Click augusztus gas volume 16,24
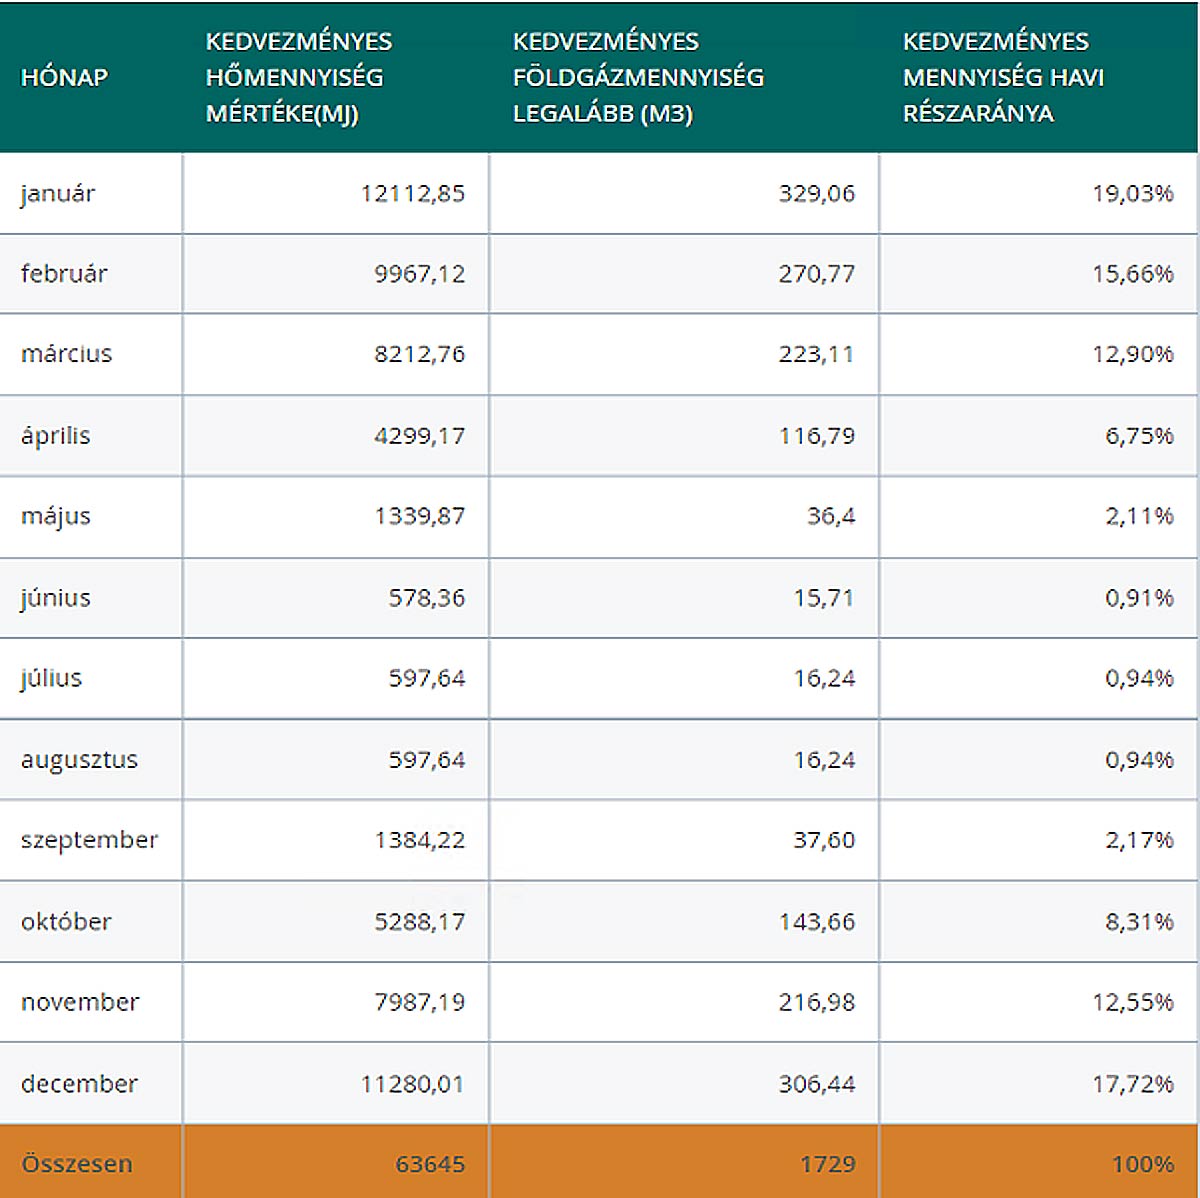Viewport: 1200px width, 1198px height. 824,760
